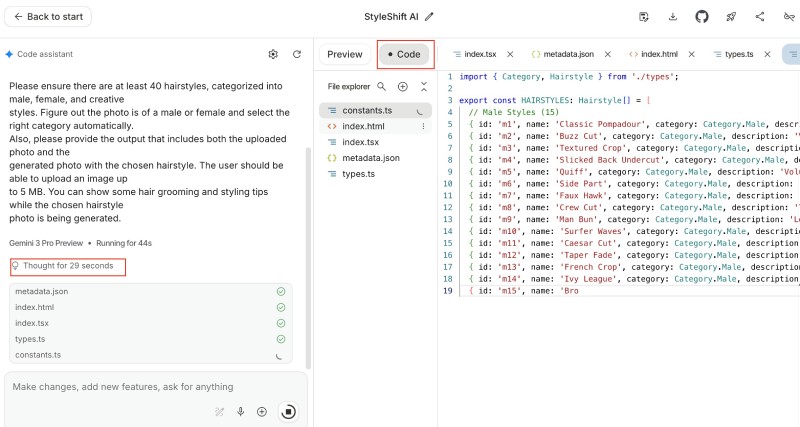Click the deploy rocket icon
Viewport: 800px width, 427px height.
tap(731, 16)
